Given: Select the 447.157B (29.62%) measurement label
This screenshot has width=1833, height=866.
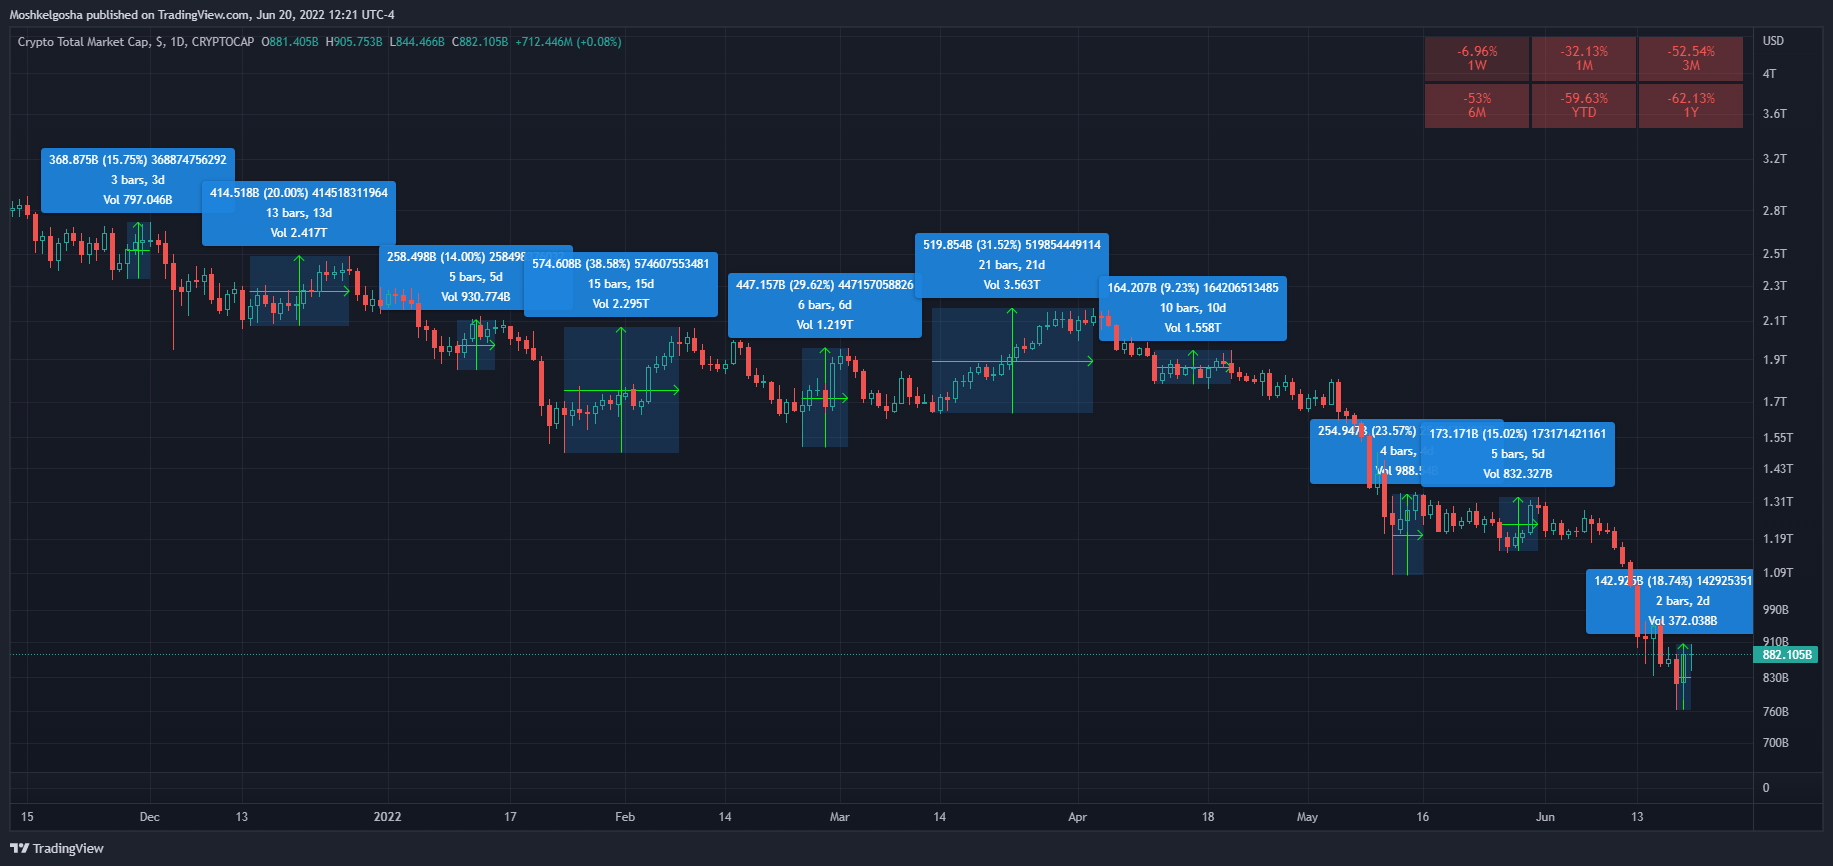Looking at the screenshot, I should pyautogui.click(x=825, y=305).
